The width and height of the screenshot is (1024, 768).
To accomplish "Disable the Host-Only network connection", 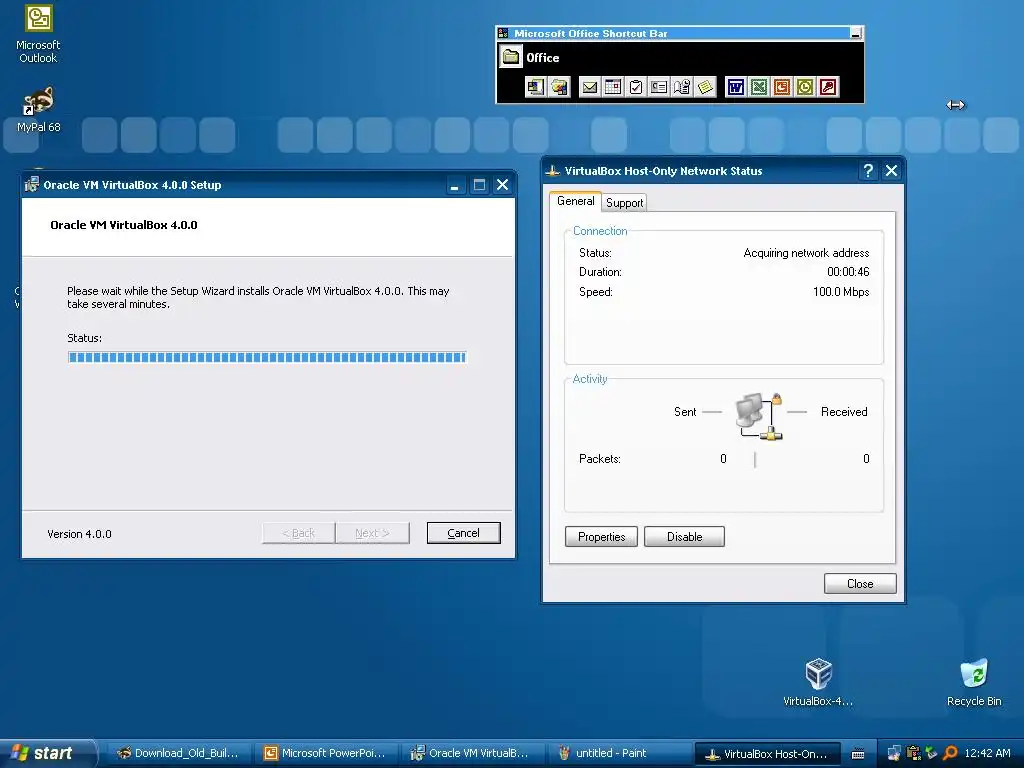I will (x=684, y=537).
